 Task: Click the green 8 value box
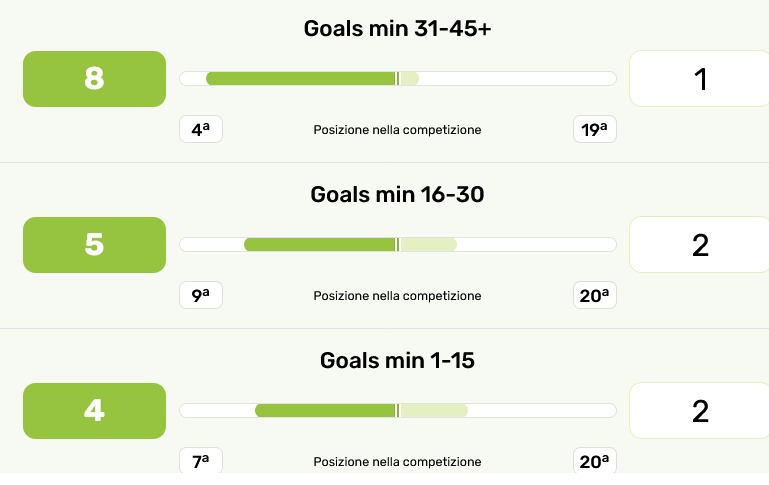tap(94, 79)
